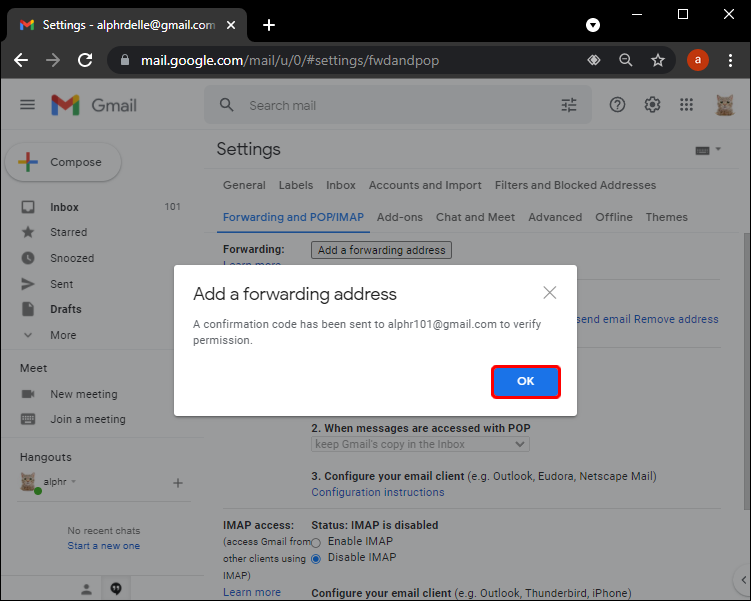
Task: Click the OK button in dialog
Action: (x=525, y=382)
